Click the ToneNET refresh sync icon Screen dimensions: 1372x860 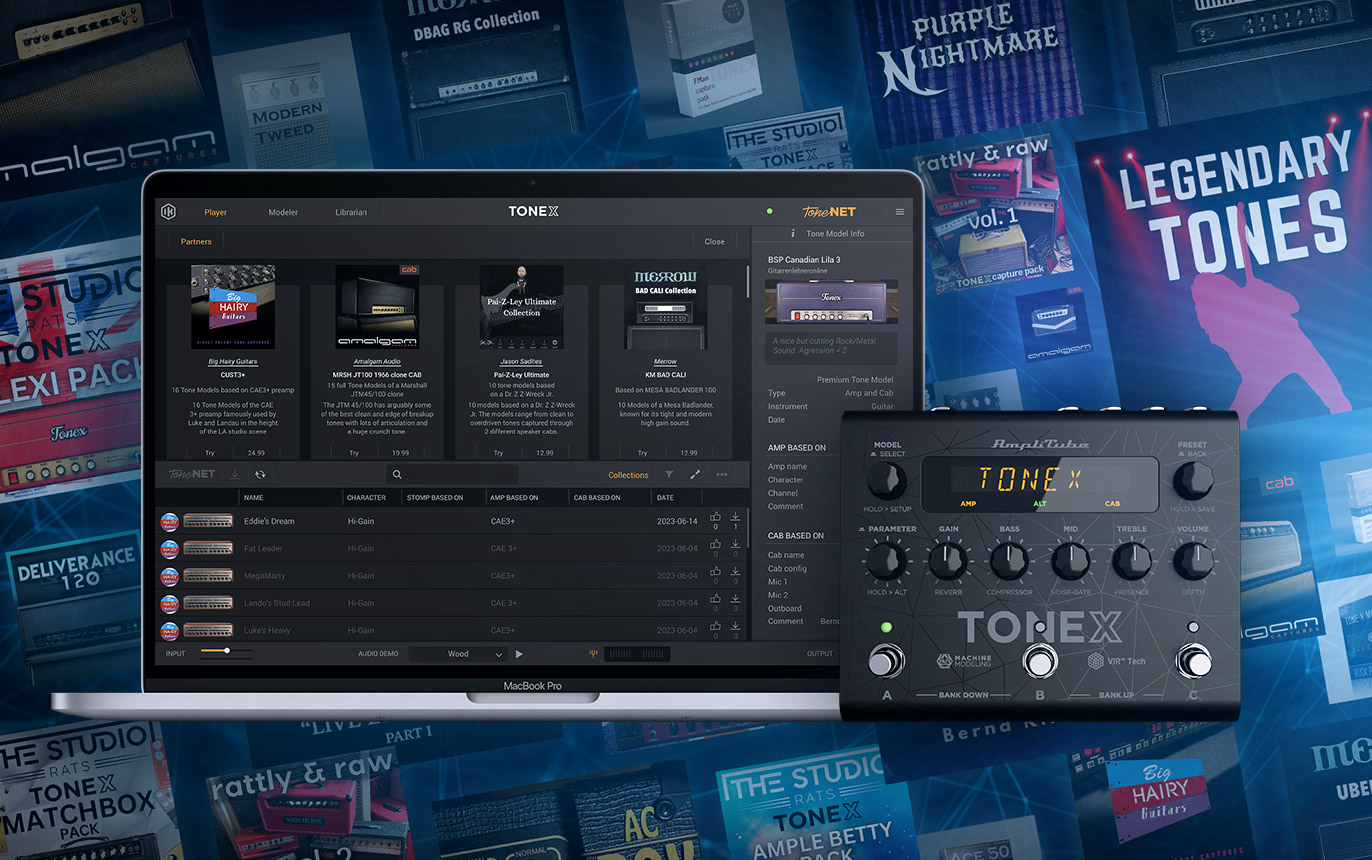[260, 475]
